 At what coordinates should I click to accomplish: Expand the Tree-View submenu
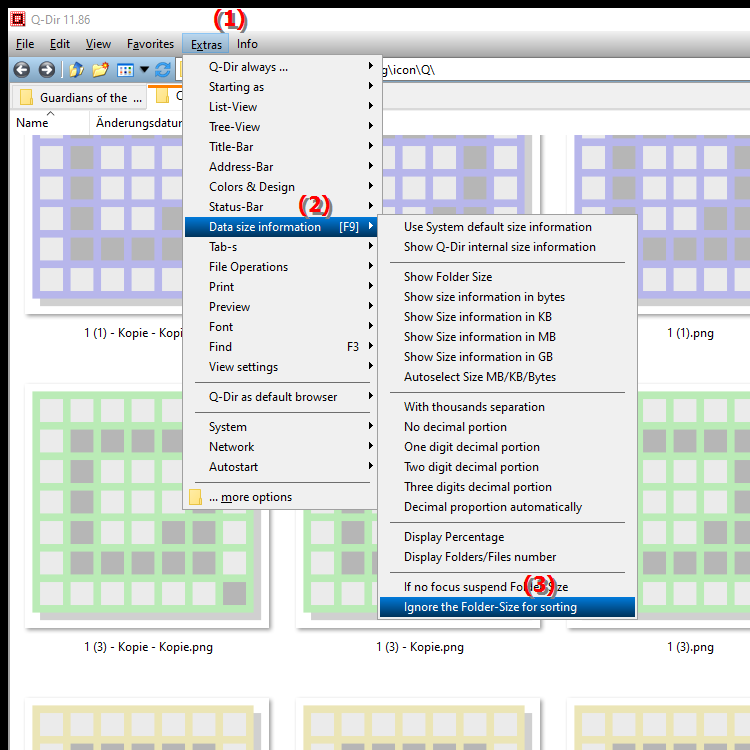(281, 127)
